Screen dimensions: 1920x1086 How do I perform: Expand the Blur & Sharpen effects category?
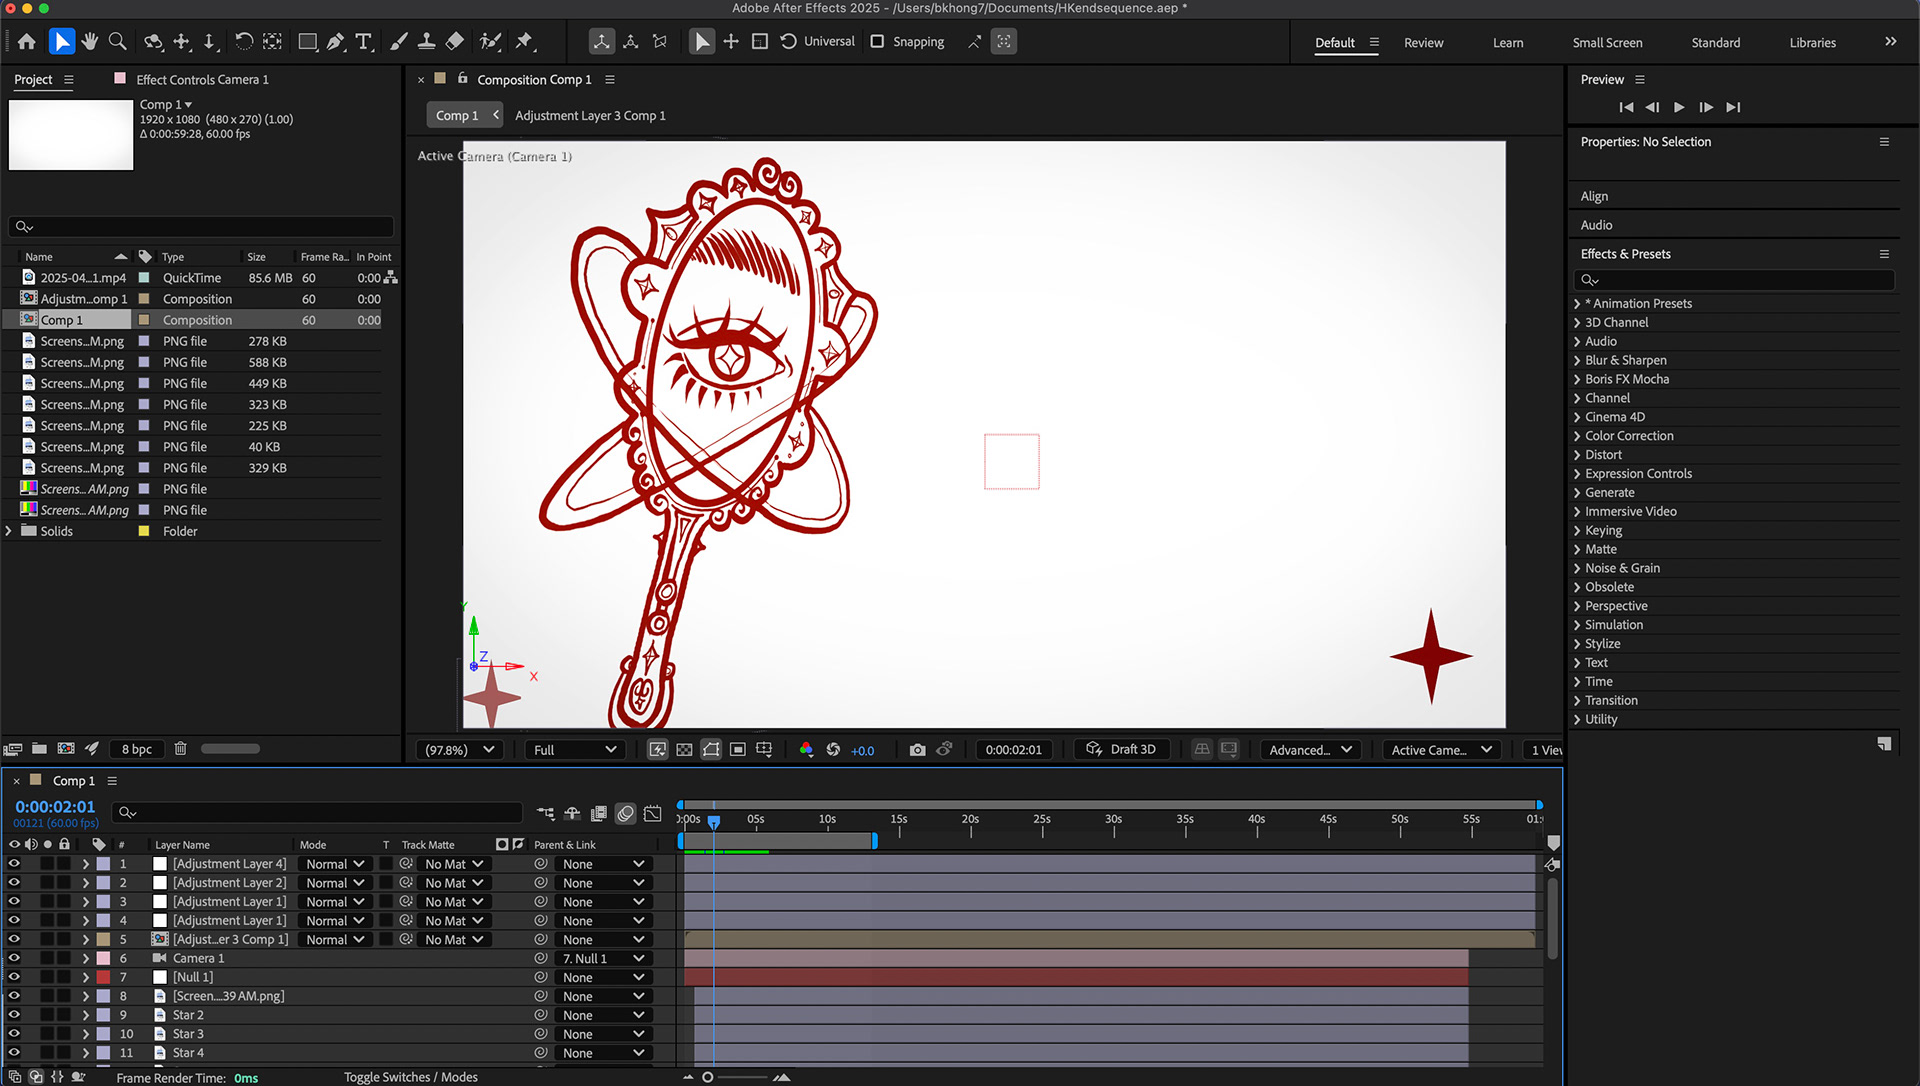point(1577,360)
